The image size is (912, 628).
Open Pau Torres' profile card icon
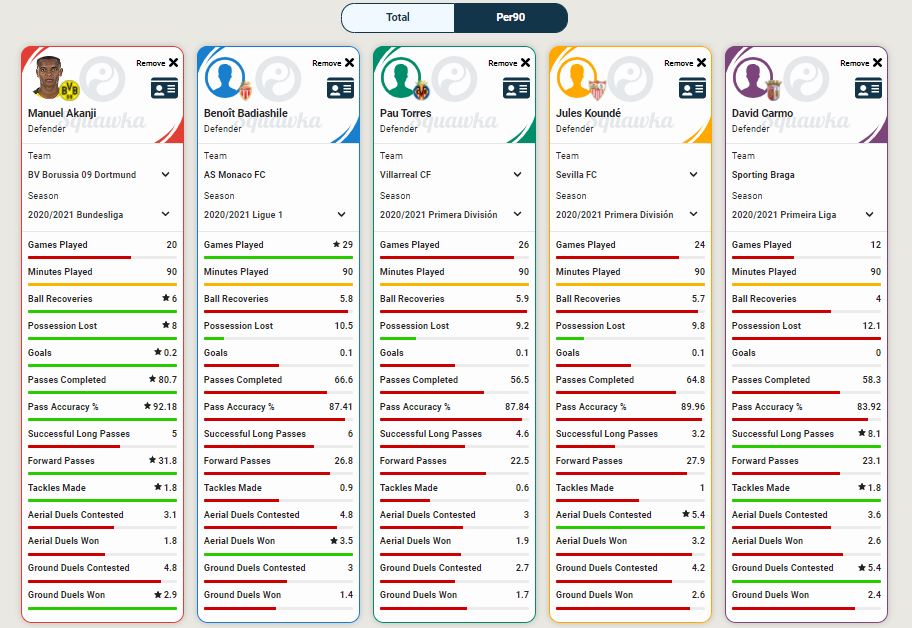516,88
